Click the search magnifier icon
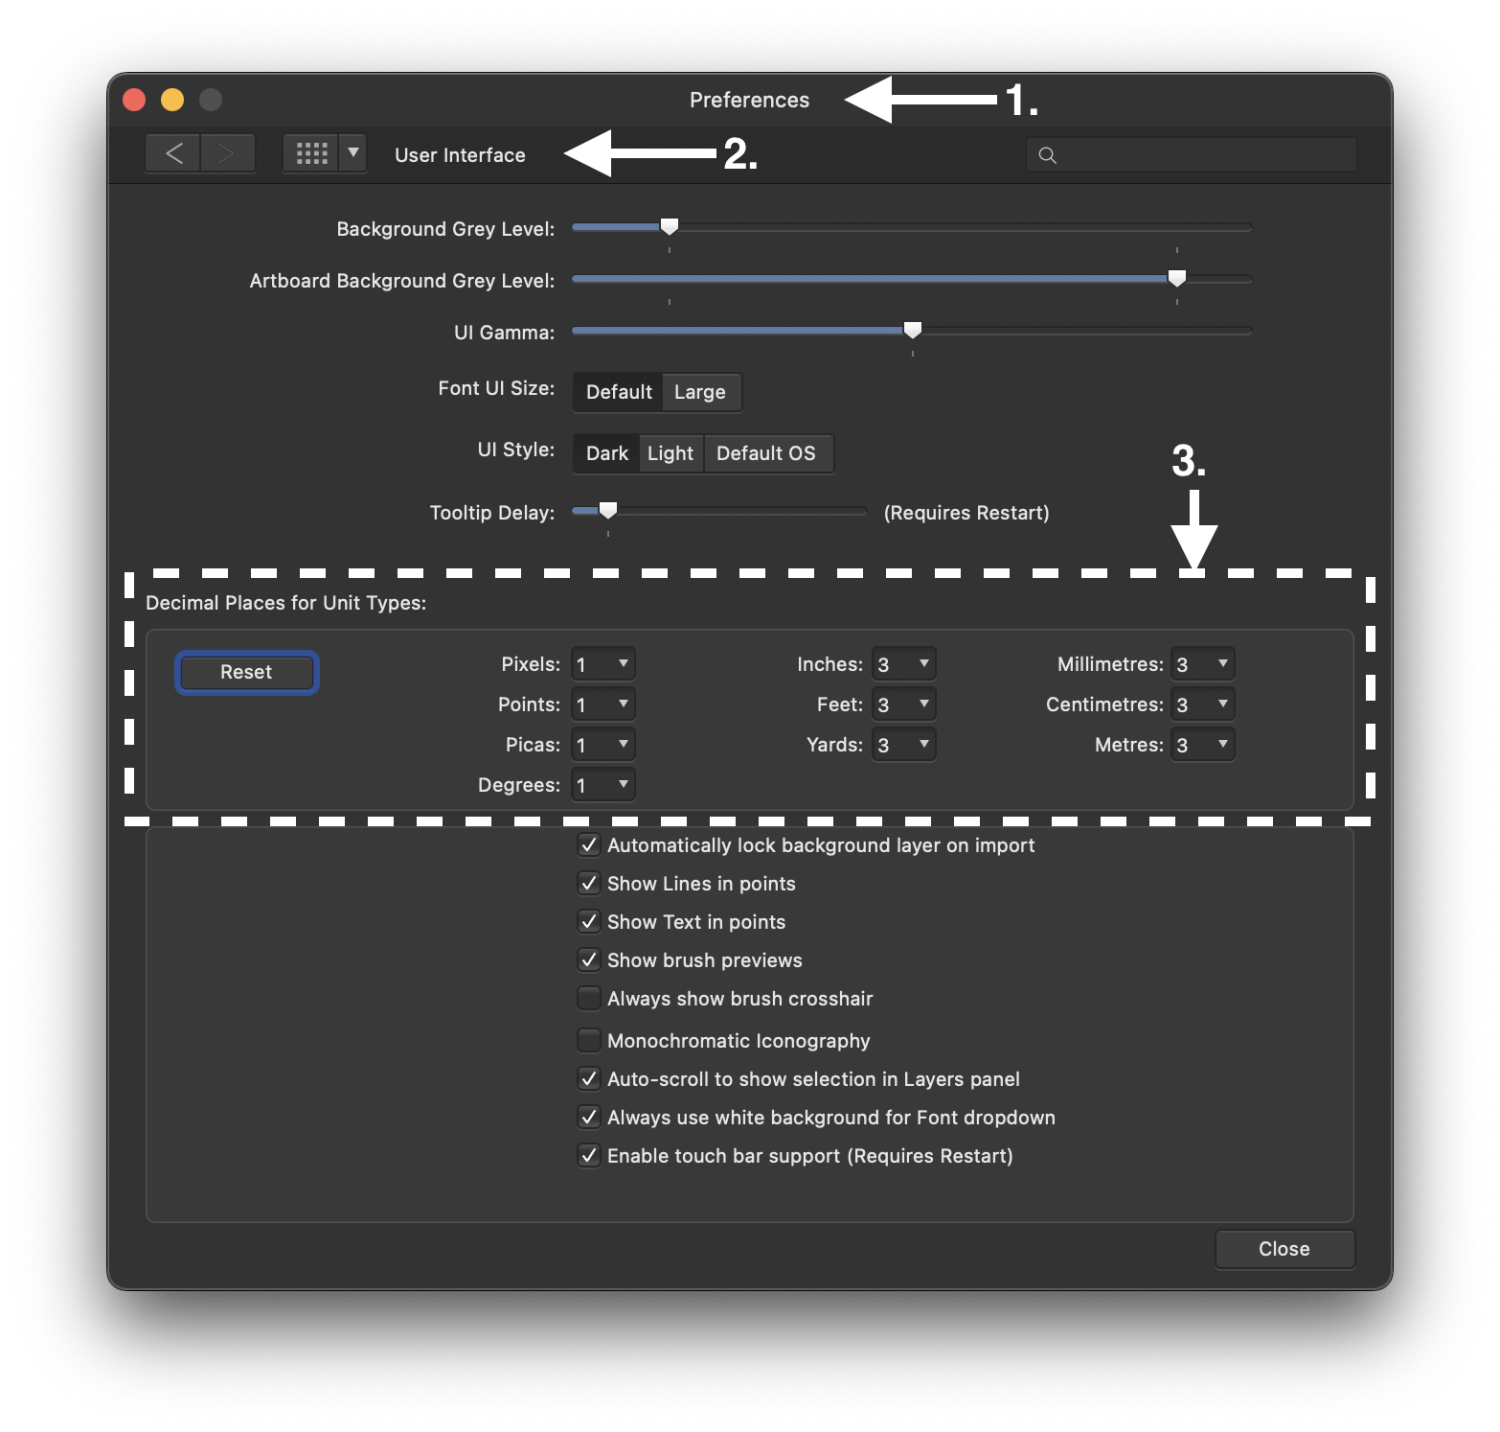Screen dimensions: 1500x1432 (1047, 155)
